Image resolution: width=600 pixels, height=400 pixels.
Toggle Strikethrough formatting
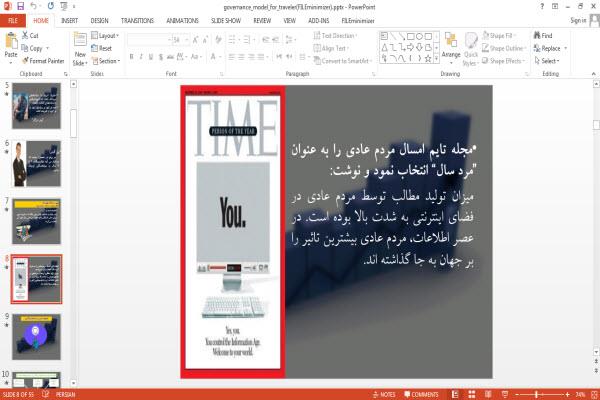click(170, 57)
